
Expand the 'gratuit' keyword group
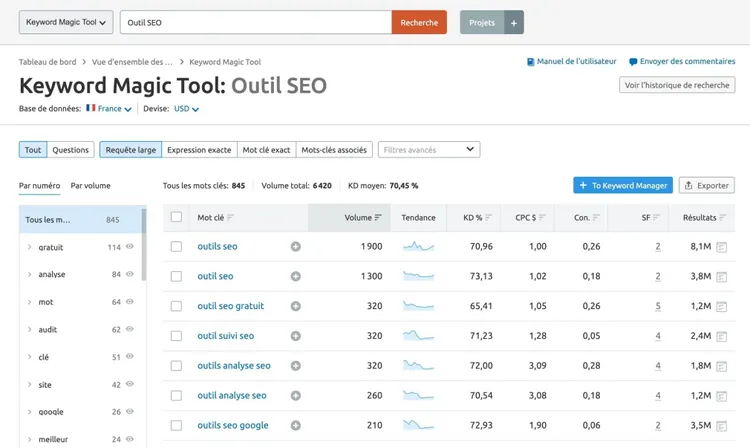point(30,247)
